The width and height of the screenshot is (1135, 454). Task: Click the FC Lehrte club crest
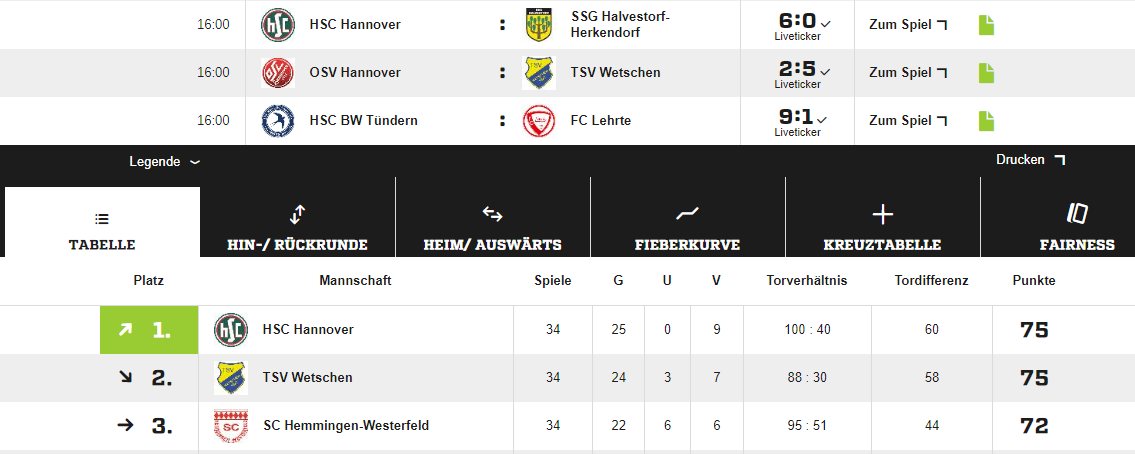[539, 121]
